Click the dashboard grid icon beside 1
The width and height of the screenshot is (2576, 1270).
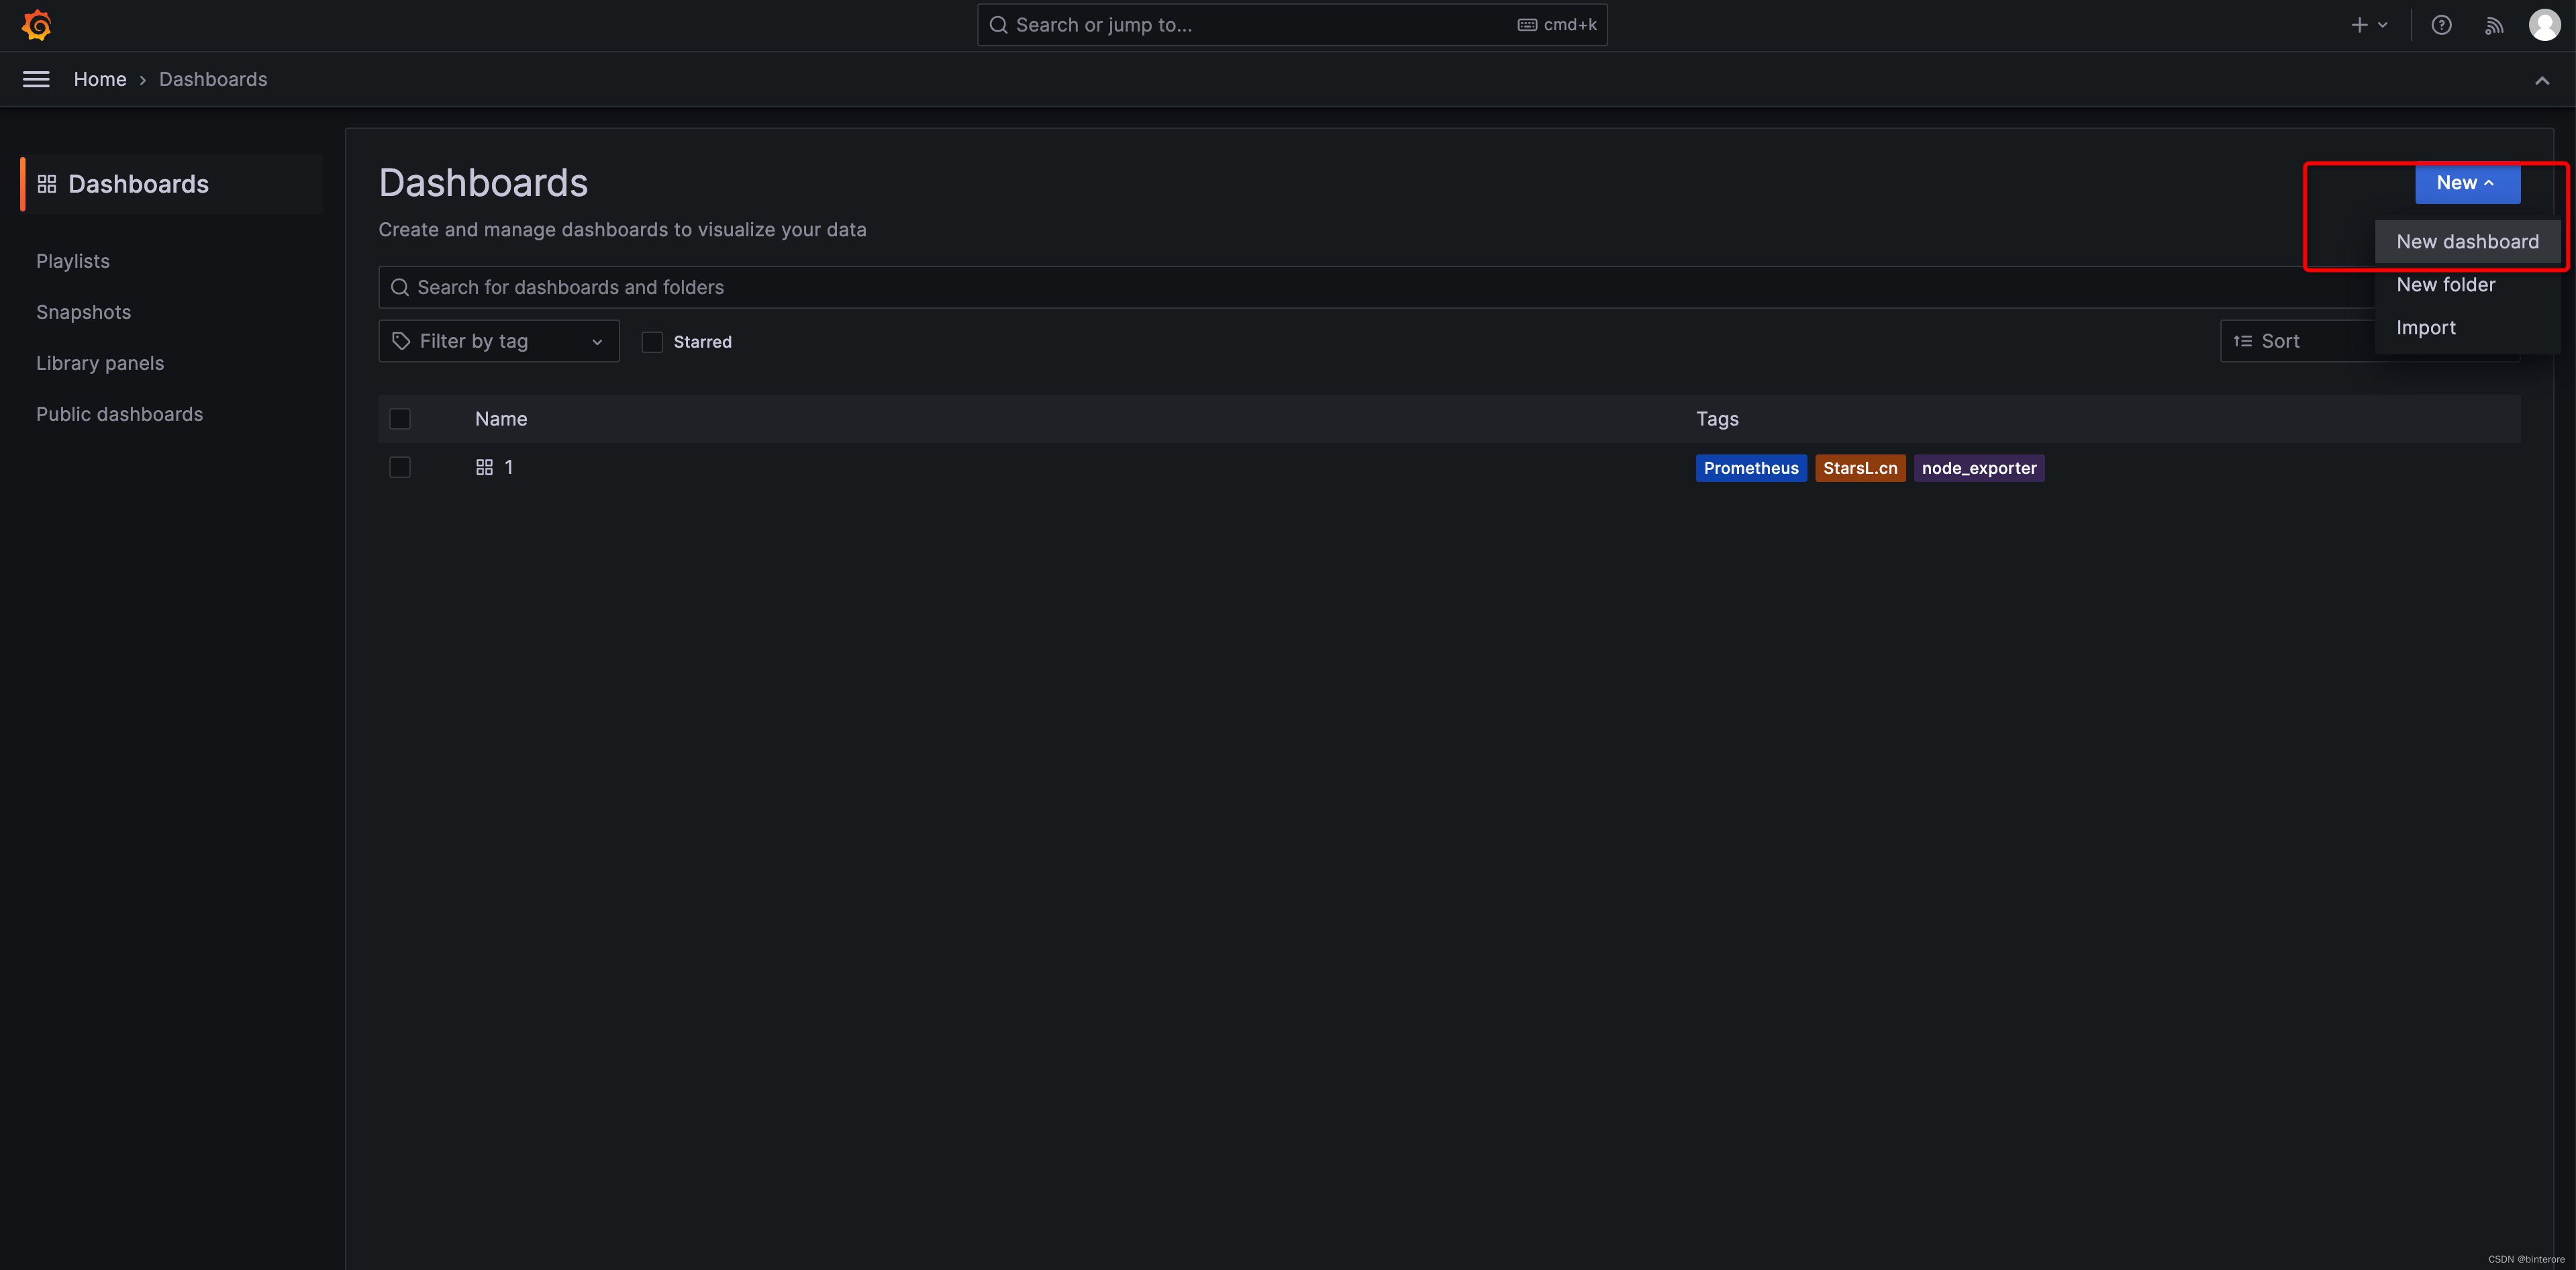point(484,467)
